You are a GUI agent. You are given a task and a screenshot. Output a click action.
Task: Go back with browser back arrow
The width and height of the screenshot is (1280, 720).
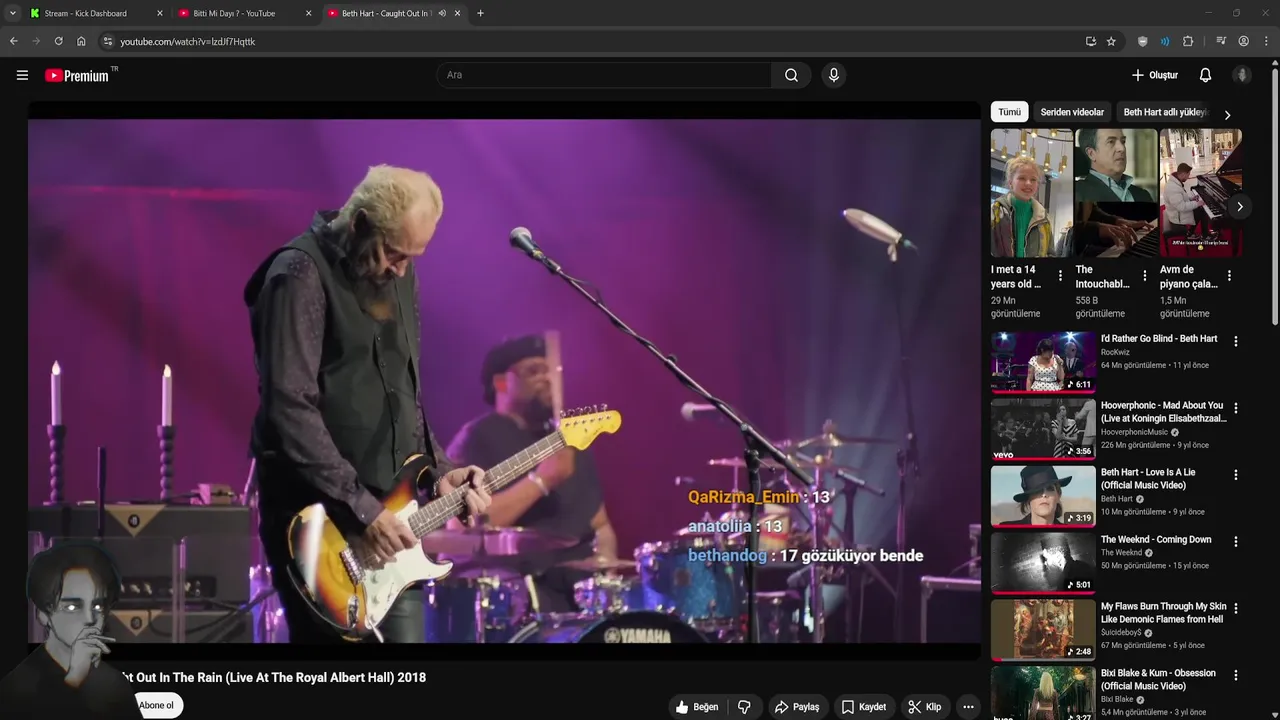coord(13,41)
